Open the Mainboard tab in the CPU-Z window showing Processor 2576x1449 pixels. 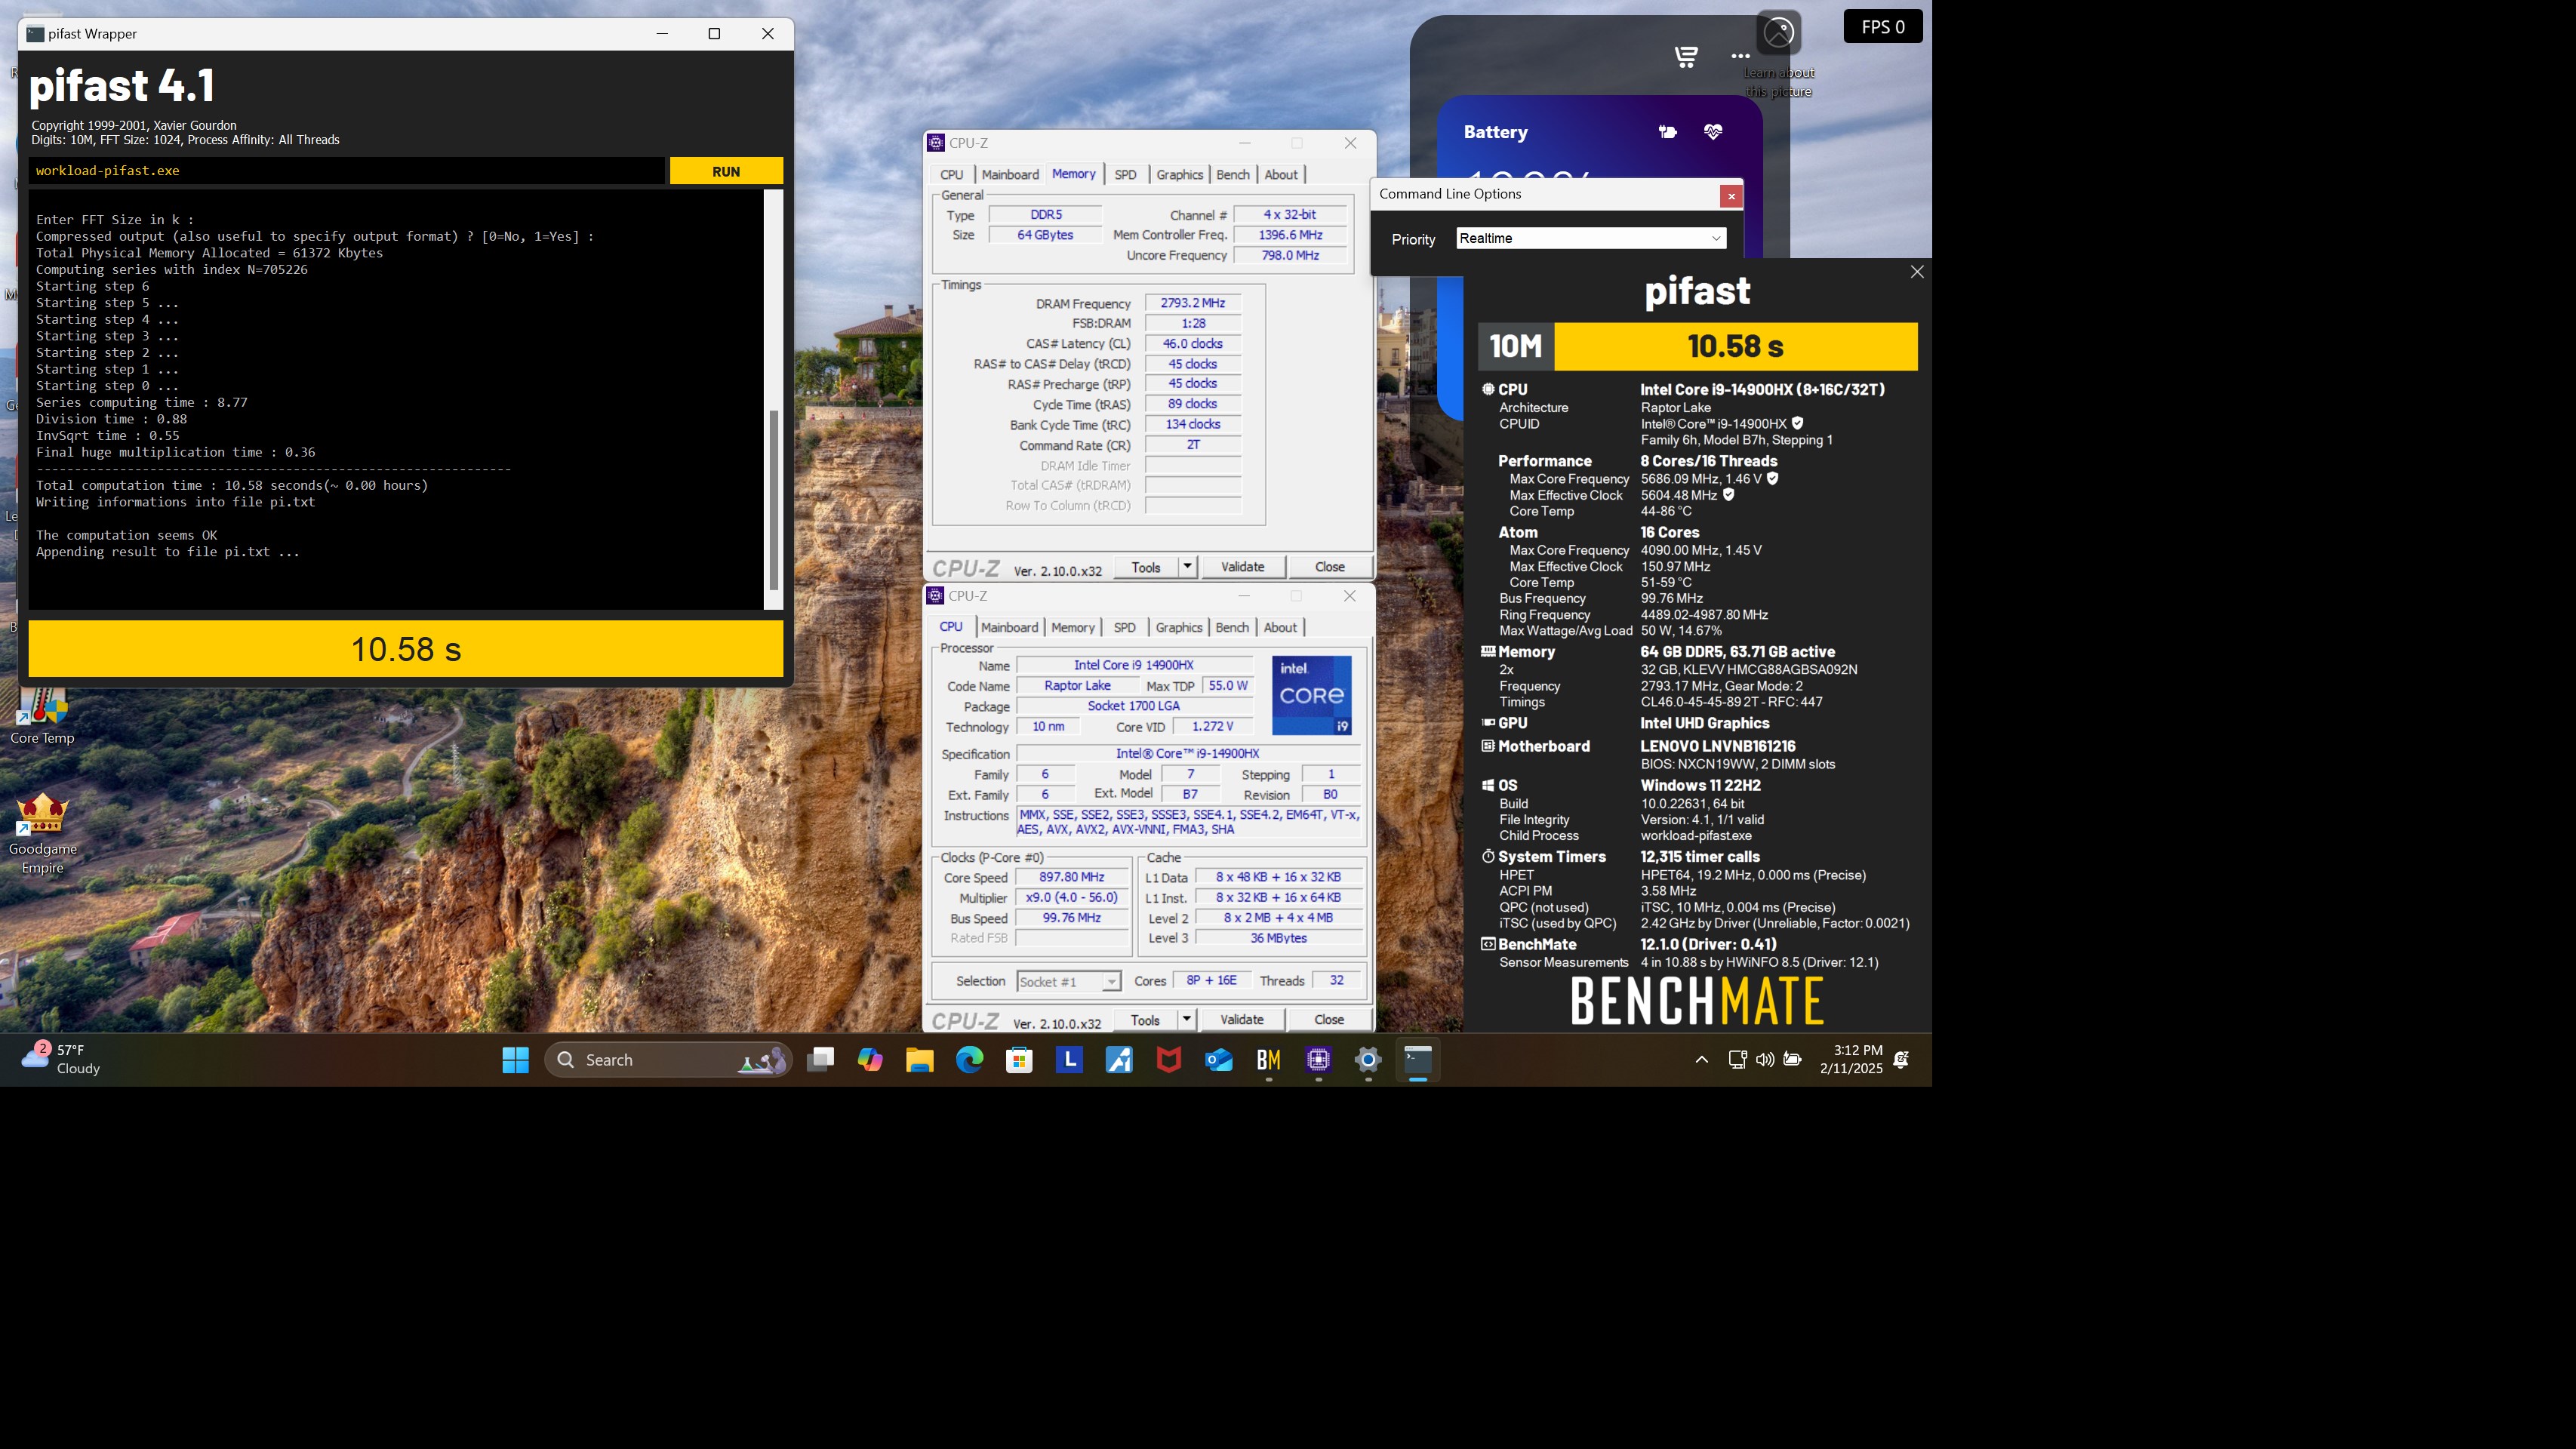point(1009,628)
